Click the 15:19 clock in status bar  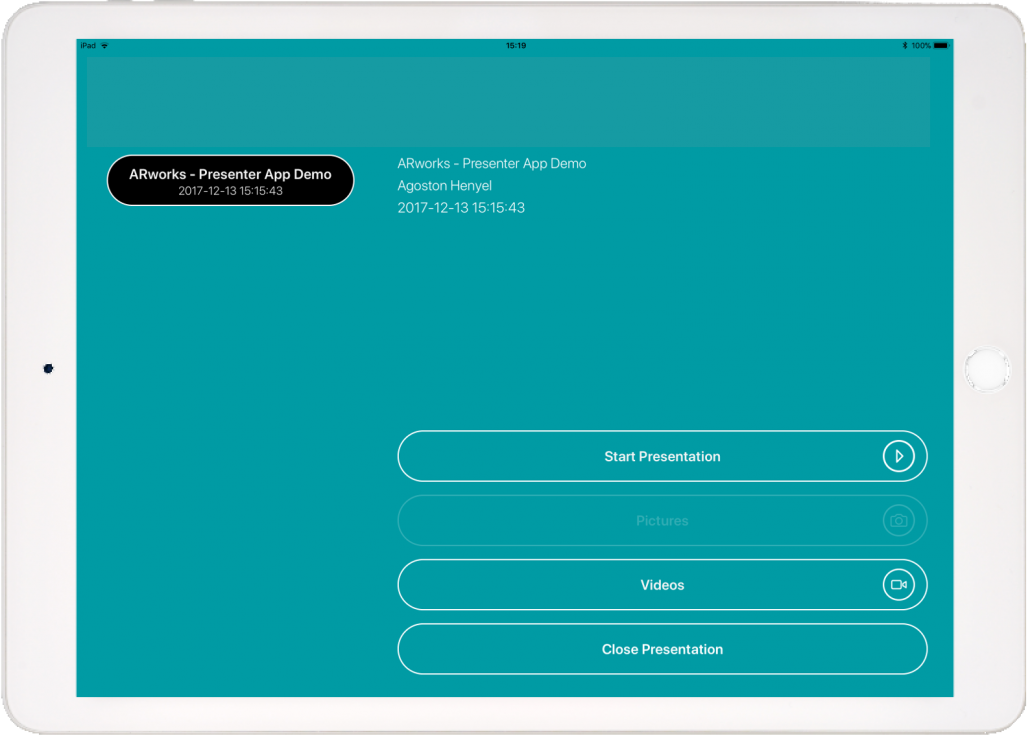[x=516, y=45]
